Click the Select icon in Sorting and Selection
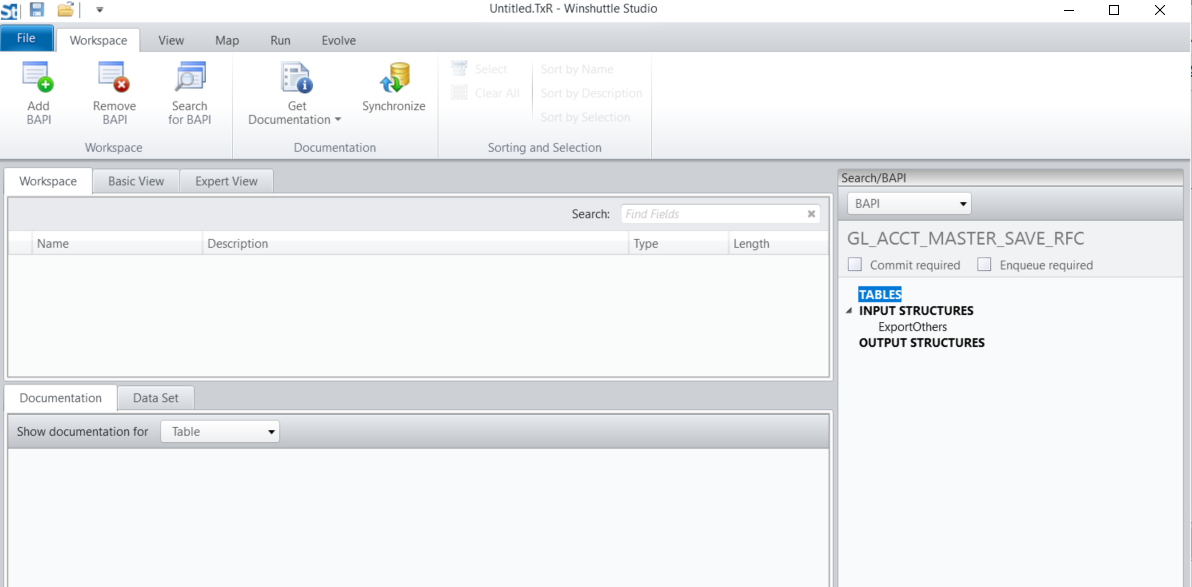The height and width of the screenshot is (587, 1192). pos(458,69)
